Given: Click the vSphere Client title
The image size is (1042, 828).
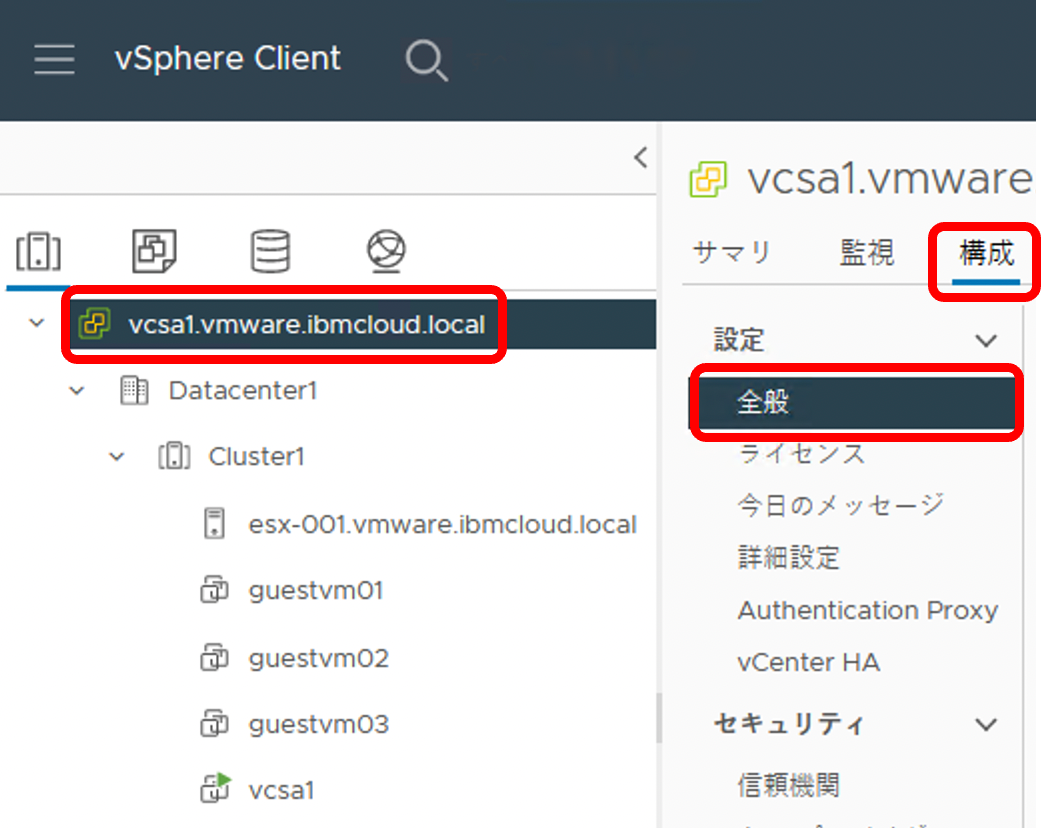Looking at the screenshot, I should pyautogui.click(x=228, y=58).
